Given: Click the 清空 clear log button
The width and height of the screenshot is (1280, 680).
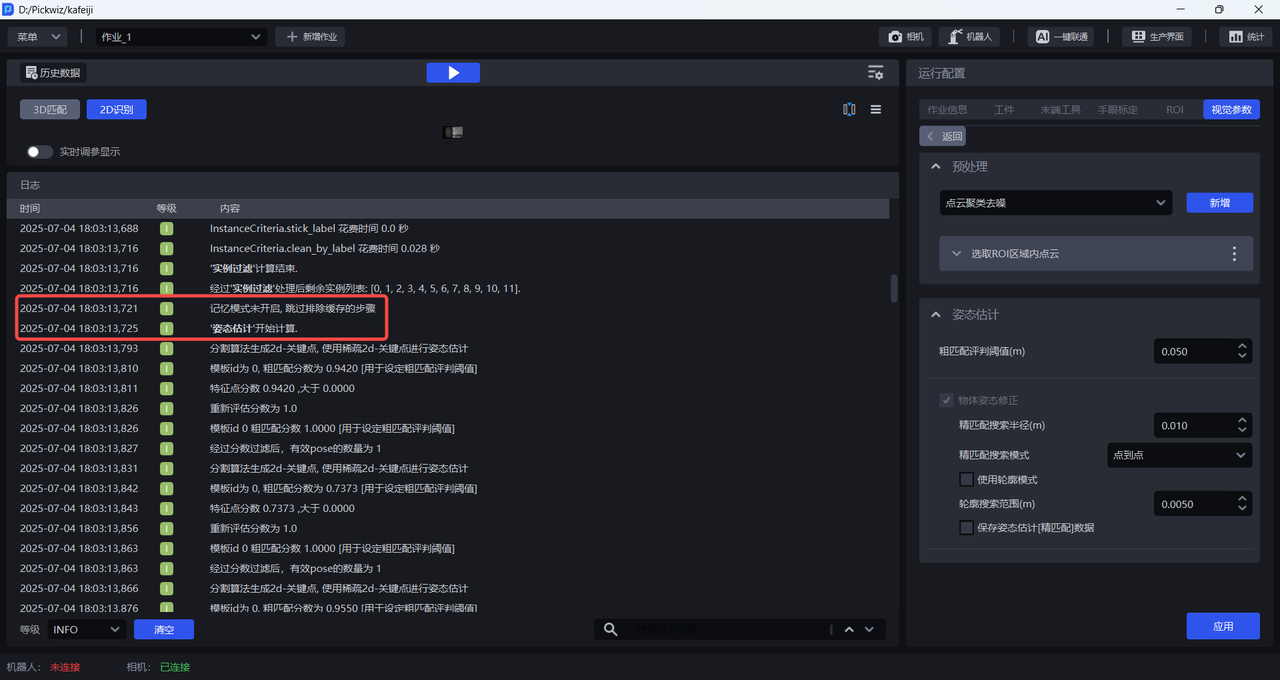Looking at the screenshot, I should [x=163, y=629].
